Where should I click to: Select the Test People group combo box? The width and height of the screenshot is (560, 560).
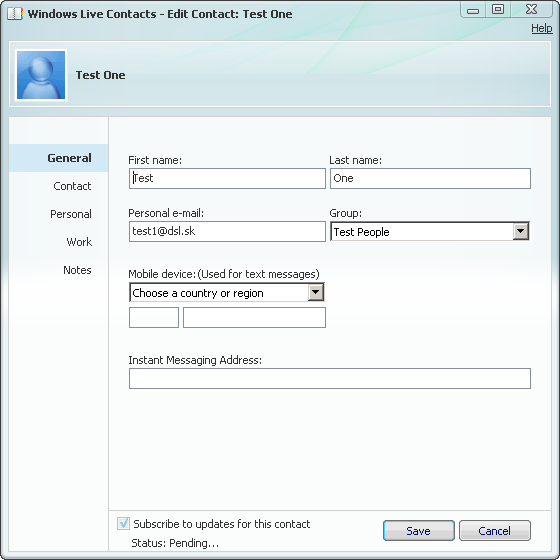[430, 231]
